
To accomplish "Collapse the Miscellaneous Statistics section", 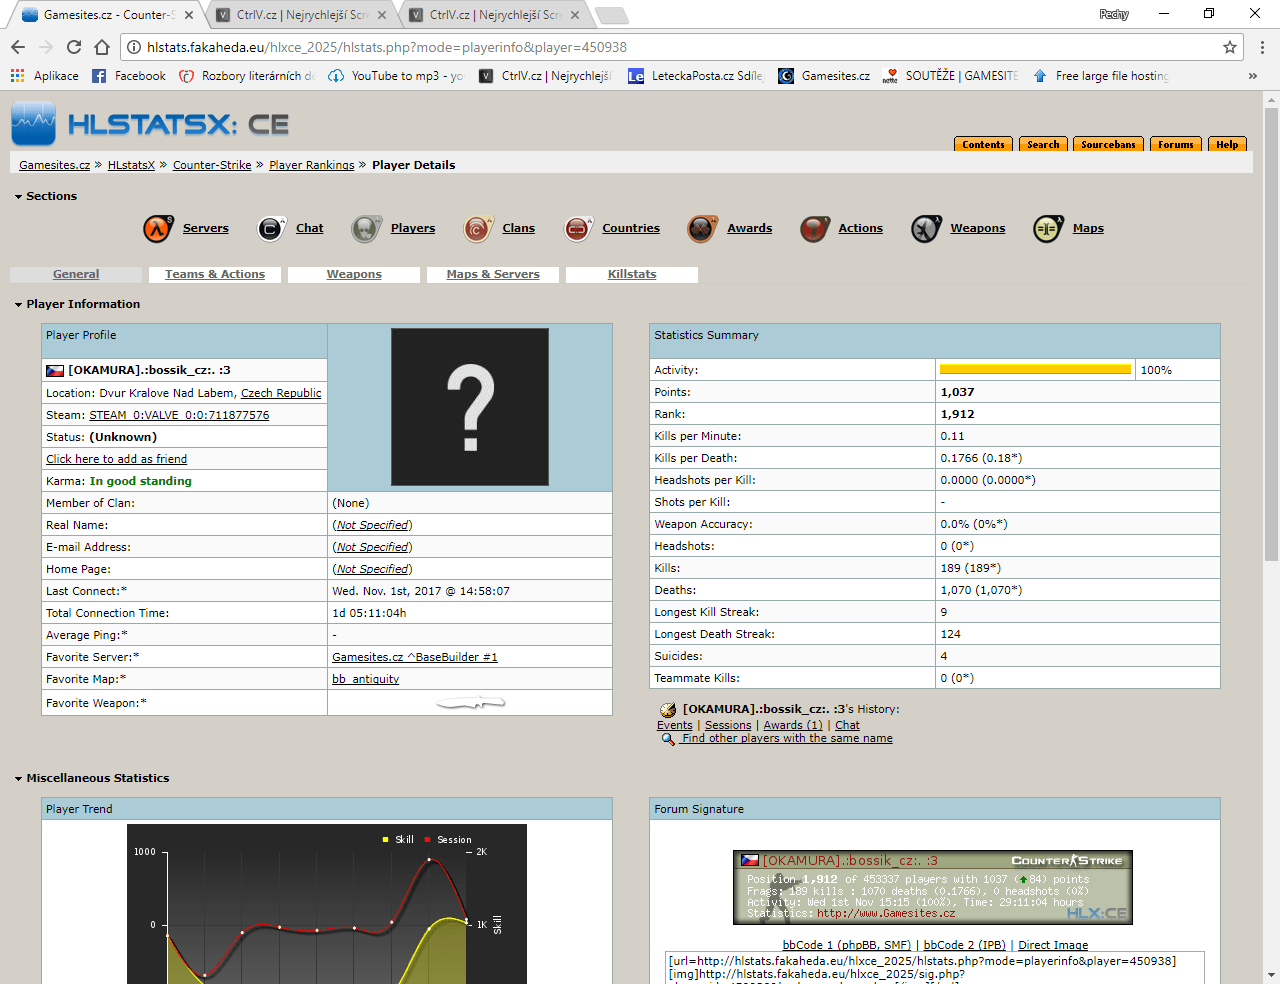I will [x=16, y=778].
